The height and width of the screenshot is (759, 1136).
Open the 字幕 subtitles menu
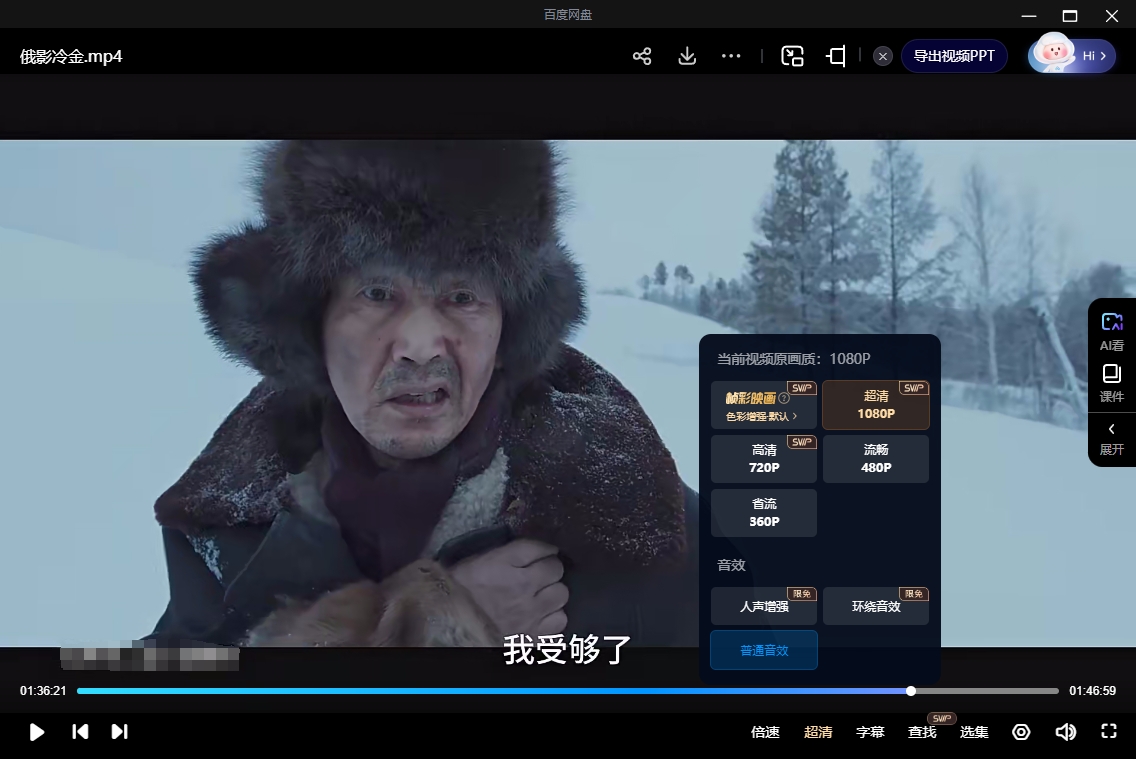point(870,732)
